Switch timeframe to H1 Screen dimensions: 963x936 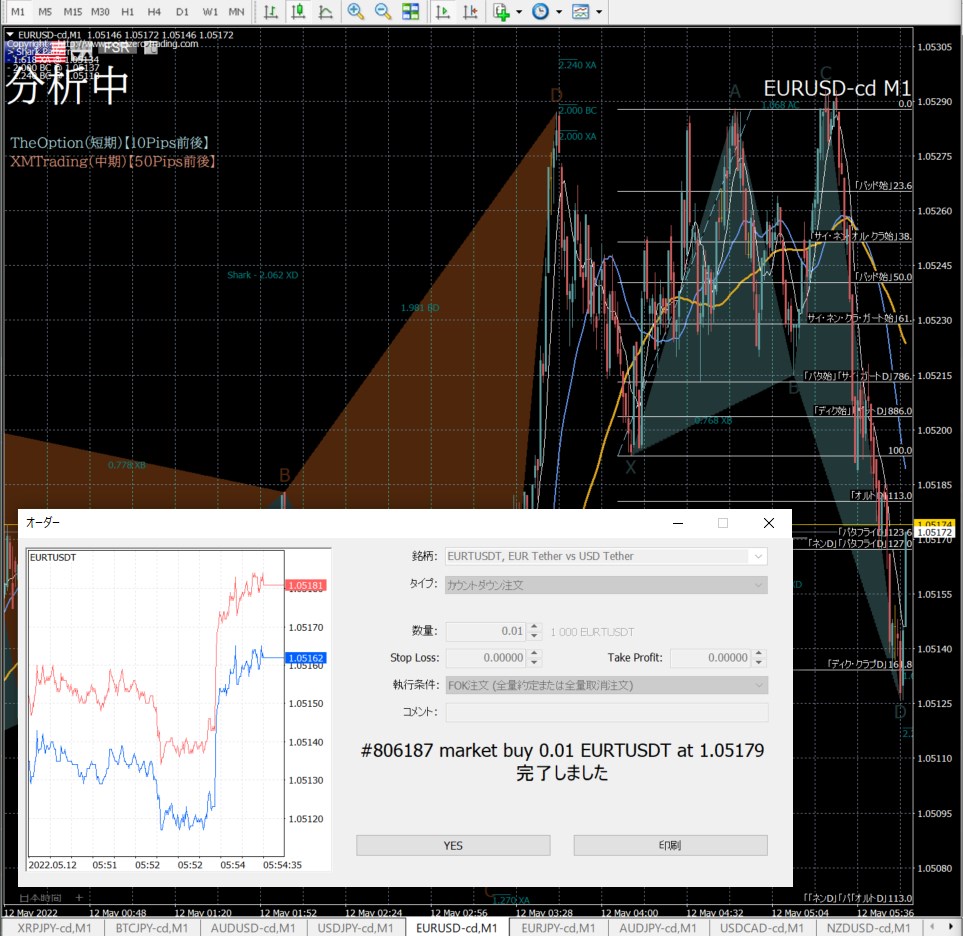(127, 12)
